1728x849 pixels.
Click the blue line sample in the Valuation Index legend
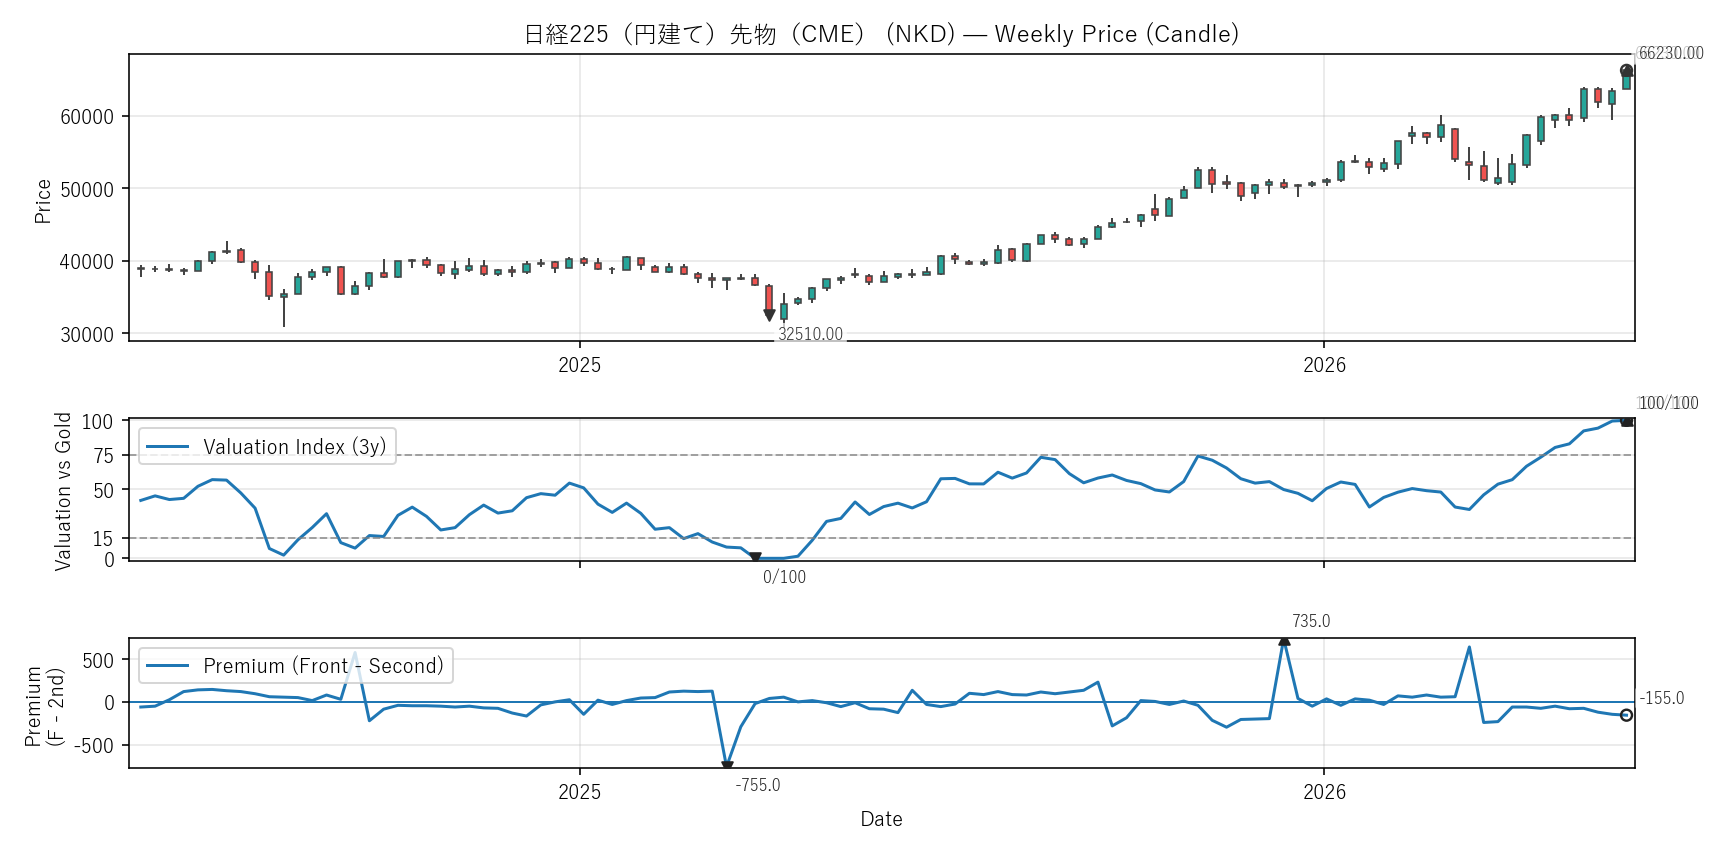coord(167,447)
